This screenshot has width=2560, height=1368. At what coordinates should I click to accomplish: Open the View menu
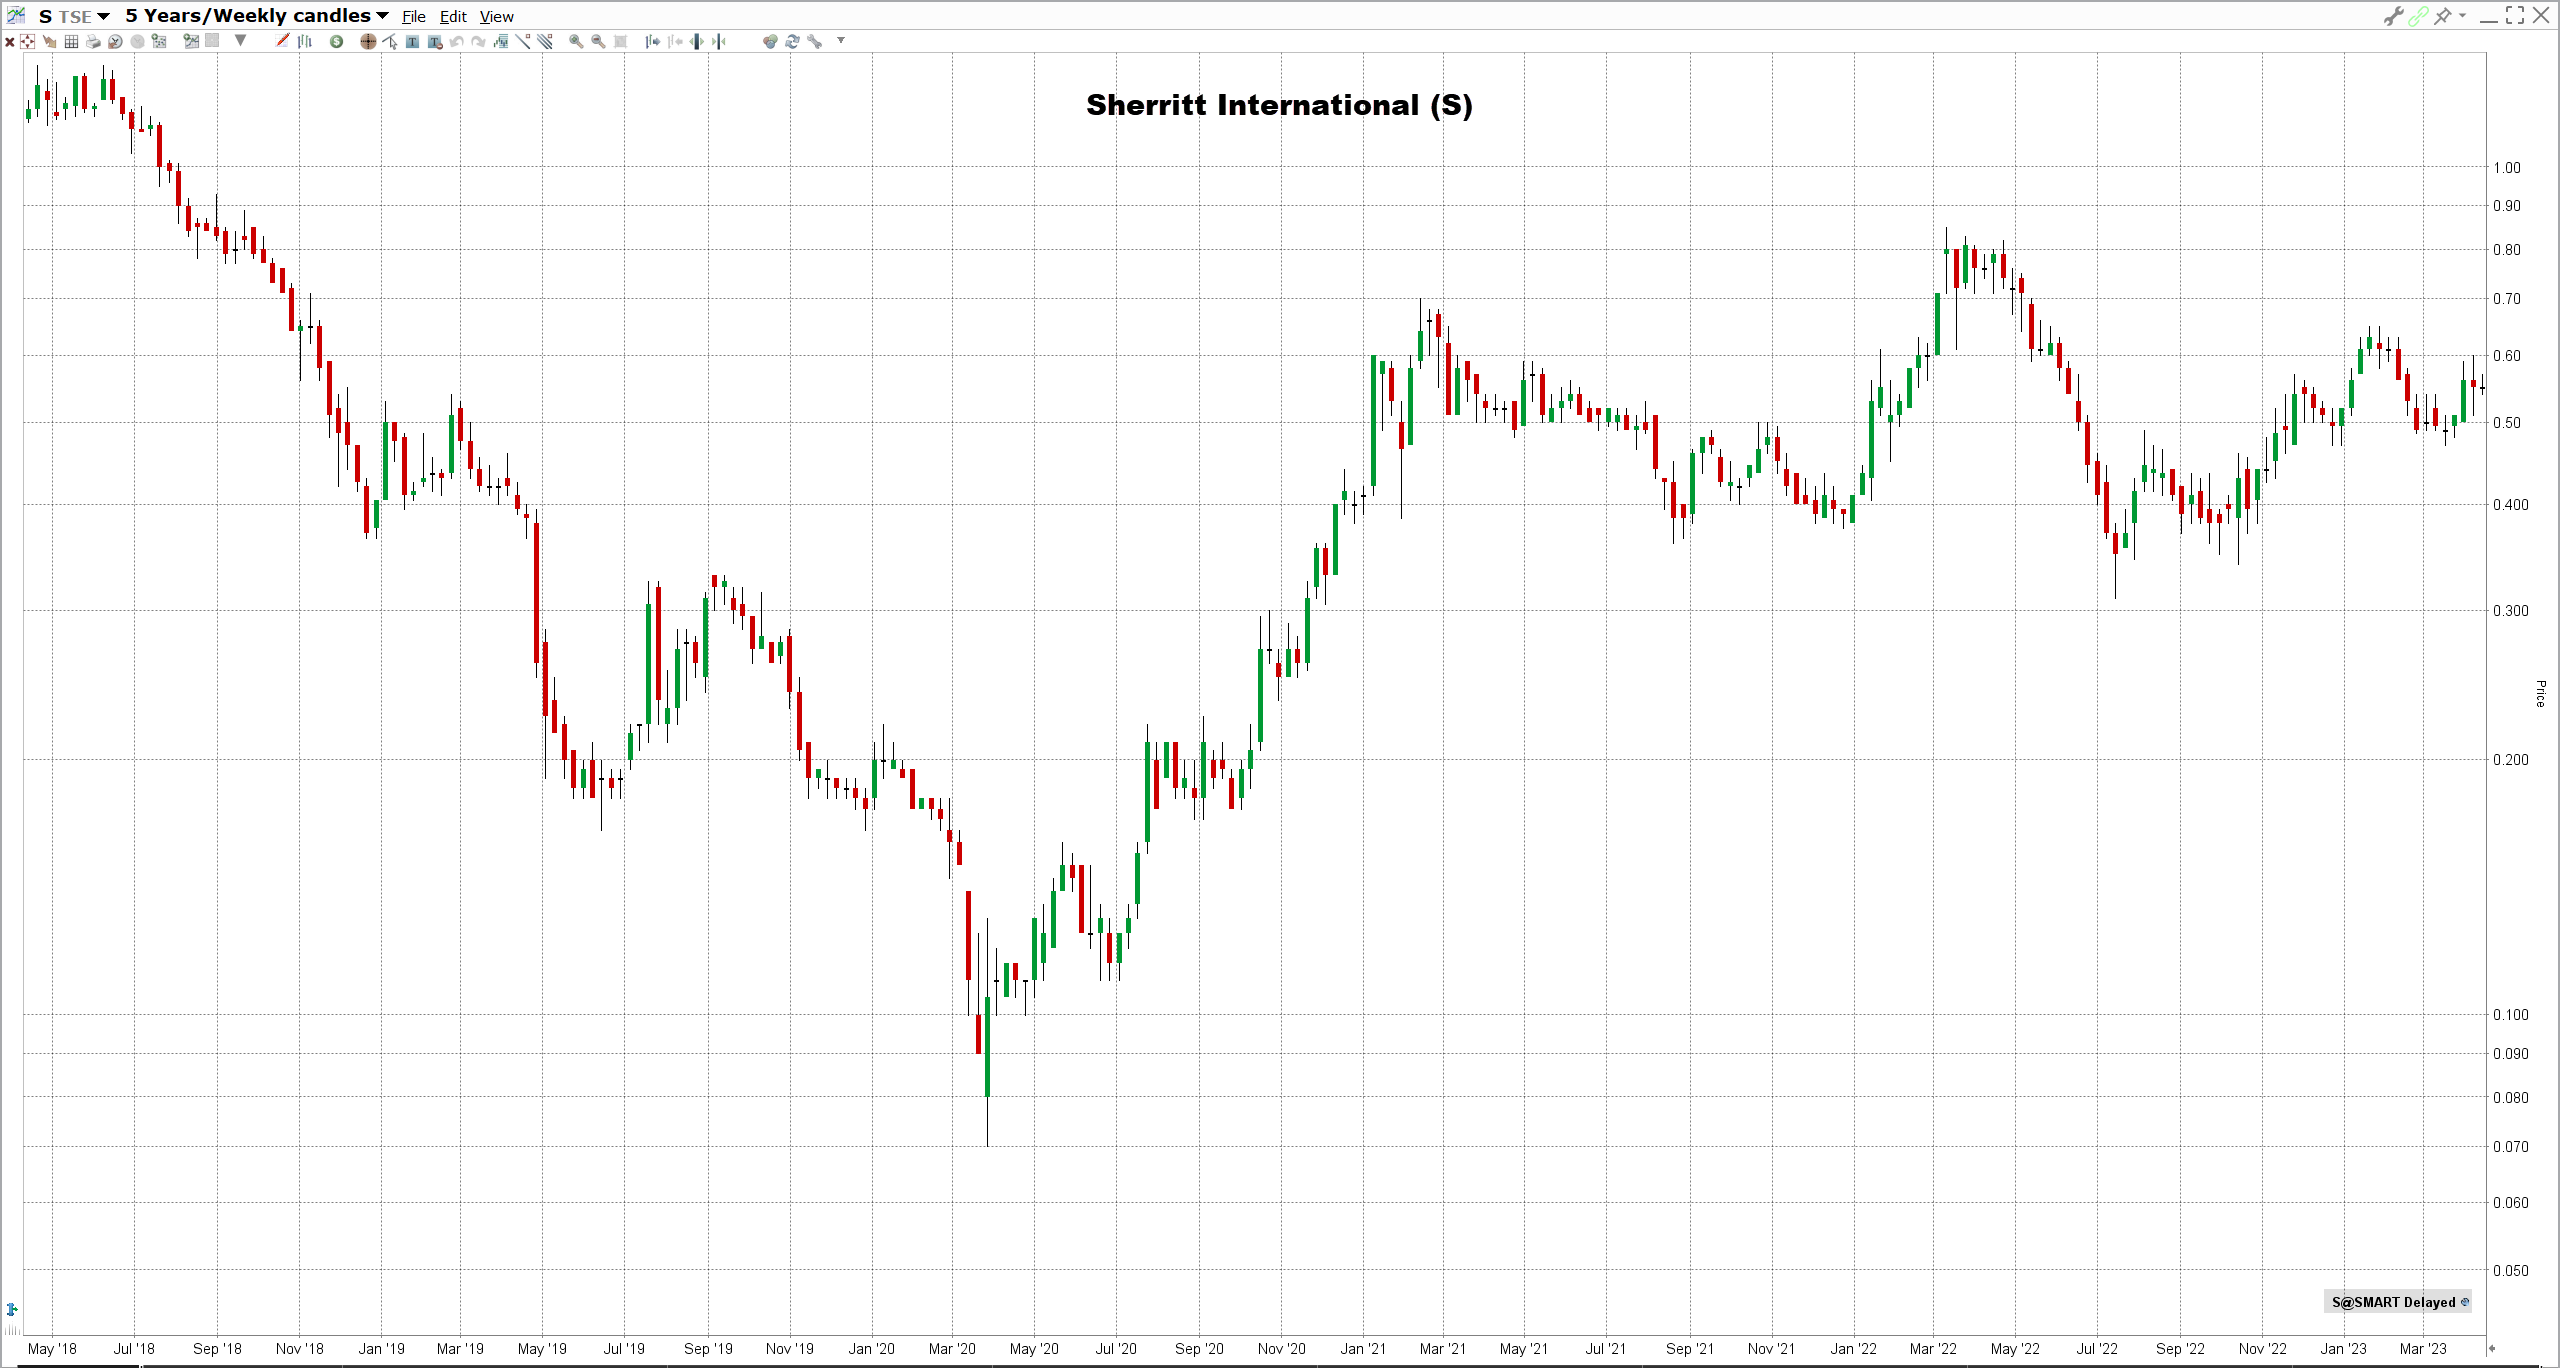pyautogui.click(x=496, y=17)
